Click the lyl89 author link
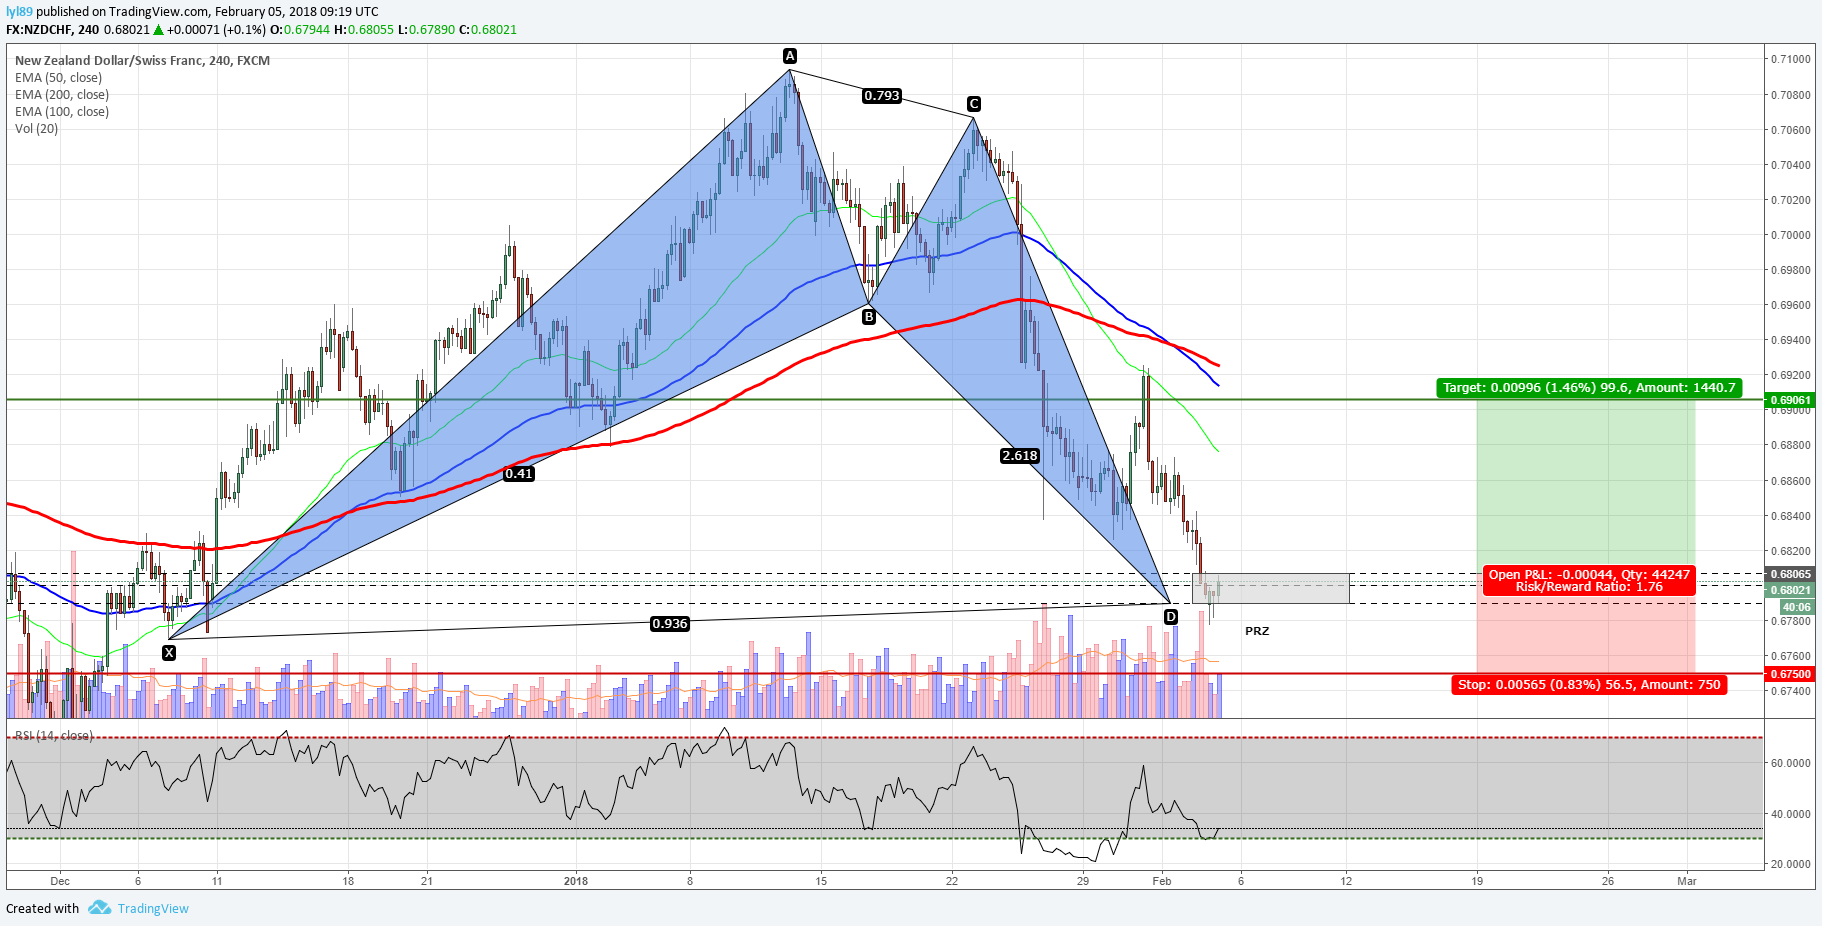1822x926 pixels. (x=19, y=12)
